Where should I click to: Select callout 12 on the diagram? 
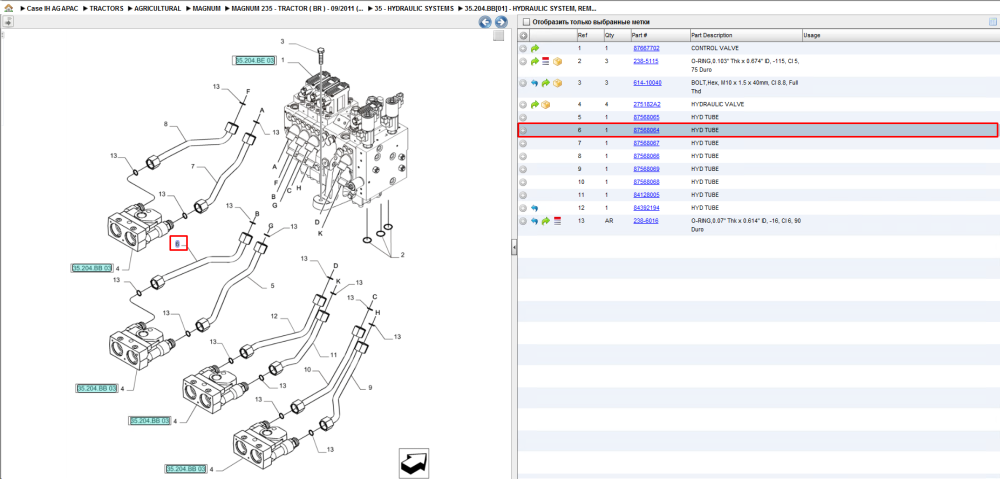click(274, 316)
